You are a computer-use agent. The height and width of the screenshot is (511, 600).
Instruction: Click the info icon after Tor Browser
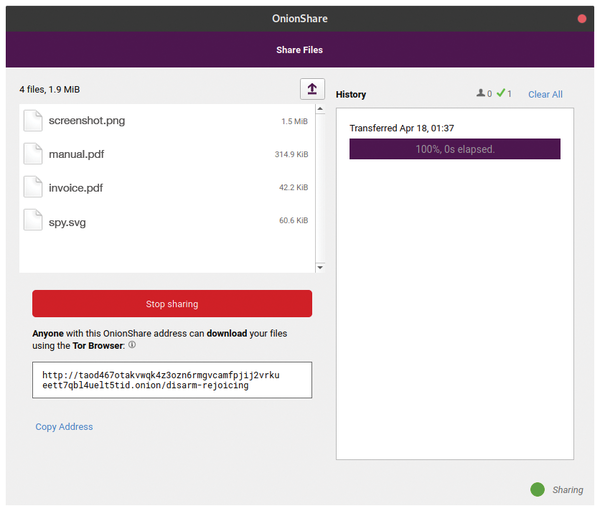(x=132, y=345)
